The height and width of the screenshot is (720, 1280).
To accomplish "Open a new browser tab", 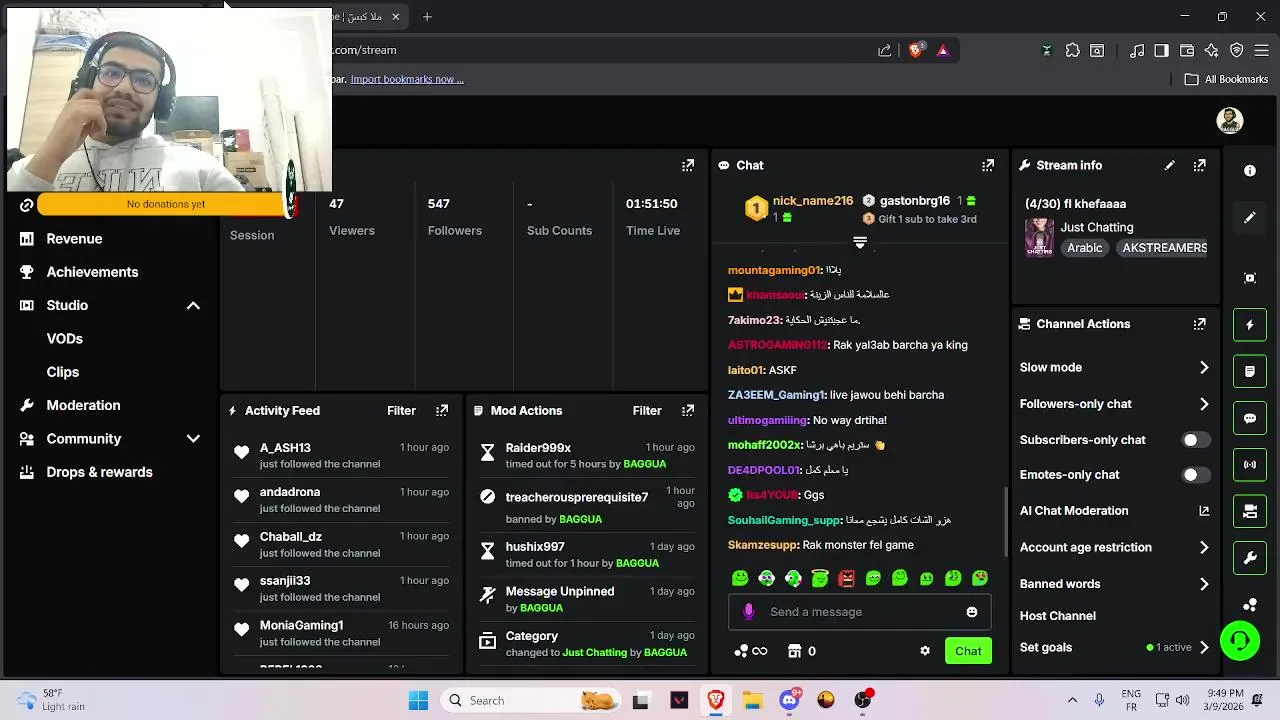I will coord(427,17).
